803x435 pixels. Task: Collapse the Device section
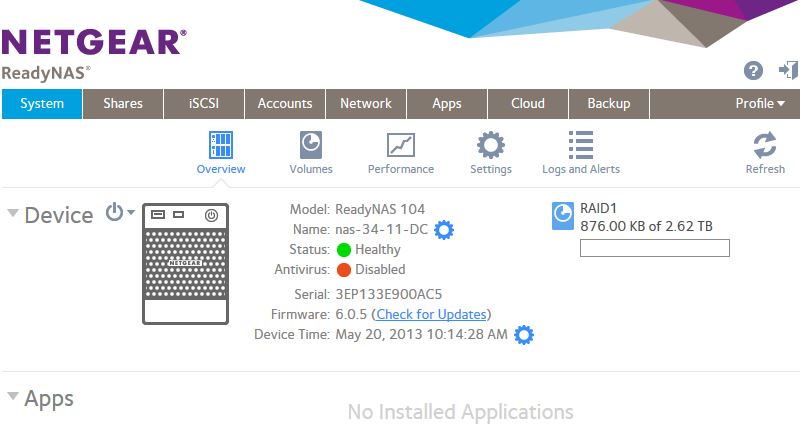tap(13, 213)
